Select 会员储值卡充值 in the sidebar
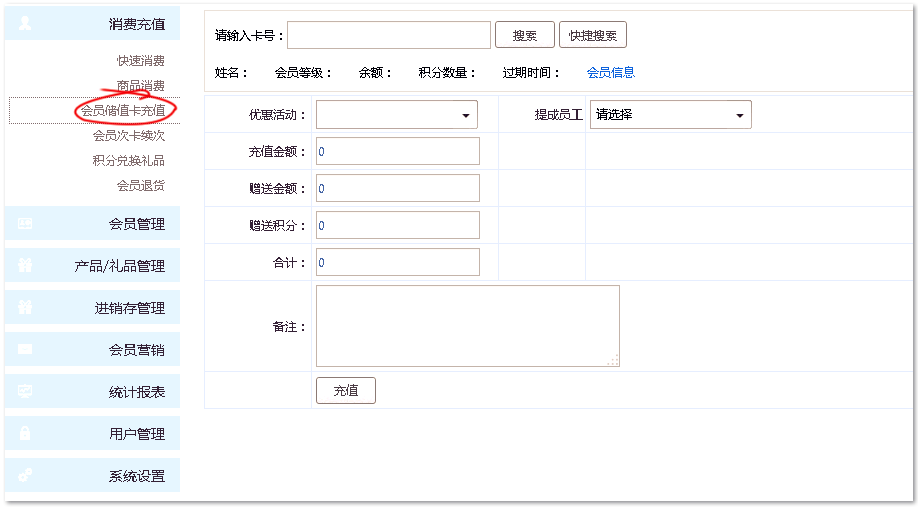Image resolution: width=918 pixels, height=509 pixels. tap(123, 111)
